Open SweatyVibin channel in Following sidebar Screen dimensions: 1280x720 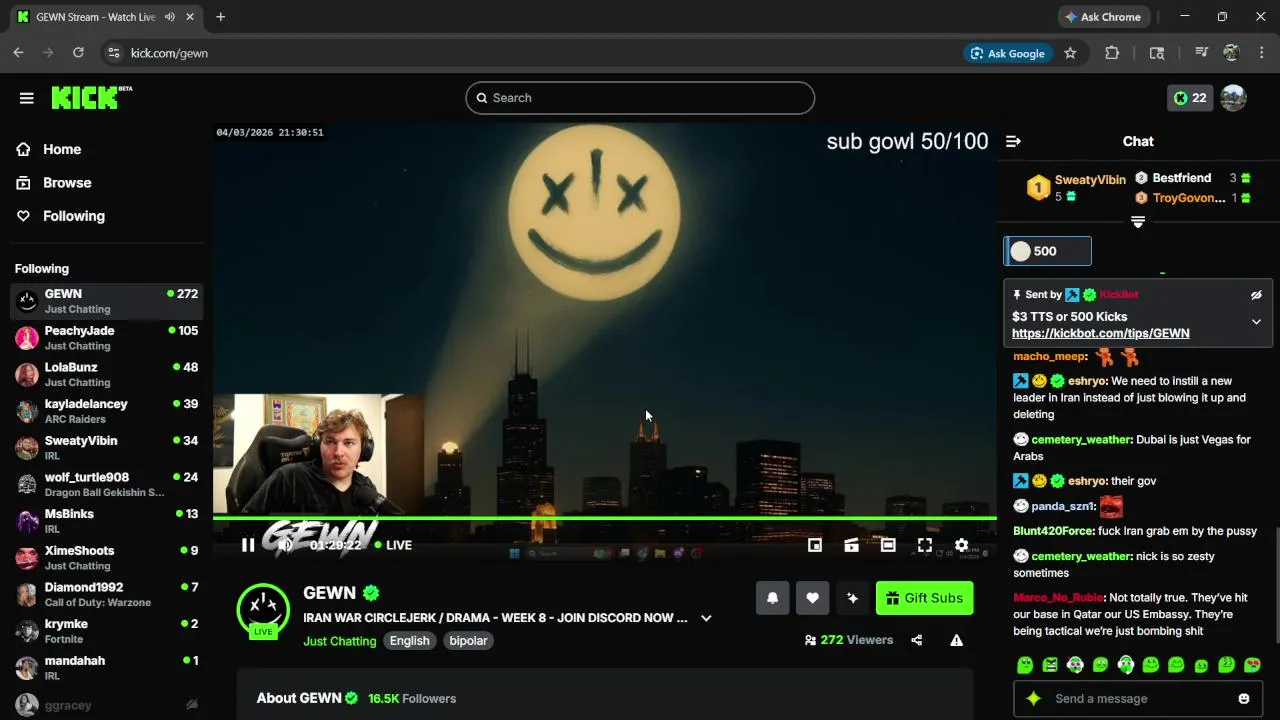pyautogui.click(x=106, y=448)
